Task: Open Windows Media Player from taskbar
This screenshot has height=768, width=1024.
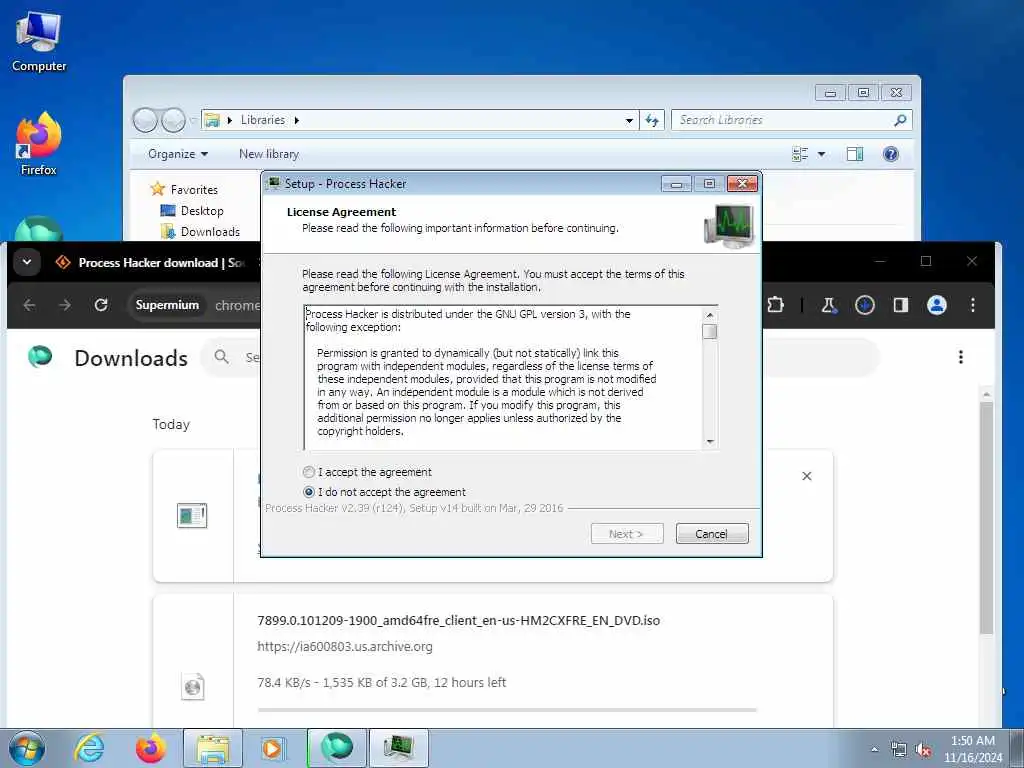Action: (x=273, y=748)
